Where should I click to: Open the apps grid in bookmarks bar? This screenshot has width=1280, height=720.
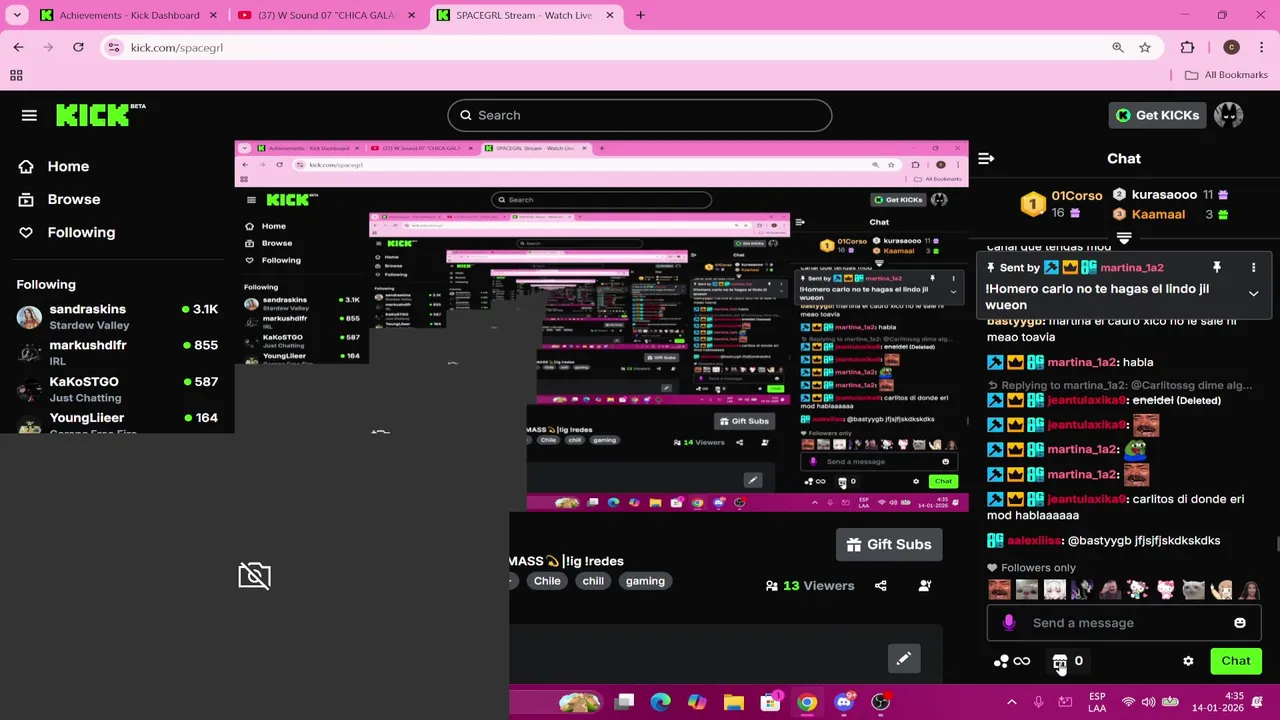click(16, 75)
